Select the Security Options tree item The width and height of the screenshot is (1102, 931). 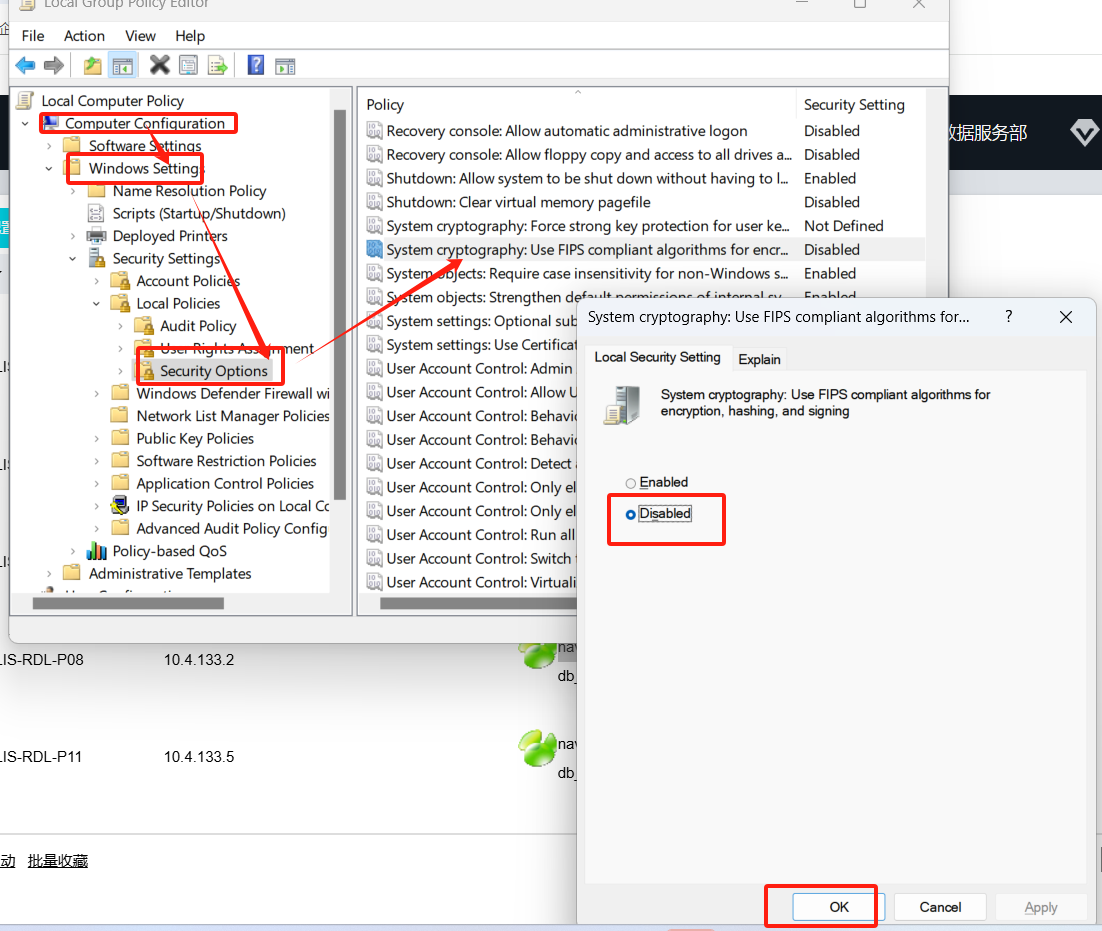(x=214, y=371)
